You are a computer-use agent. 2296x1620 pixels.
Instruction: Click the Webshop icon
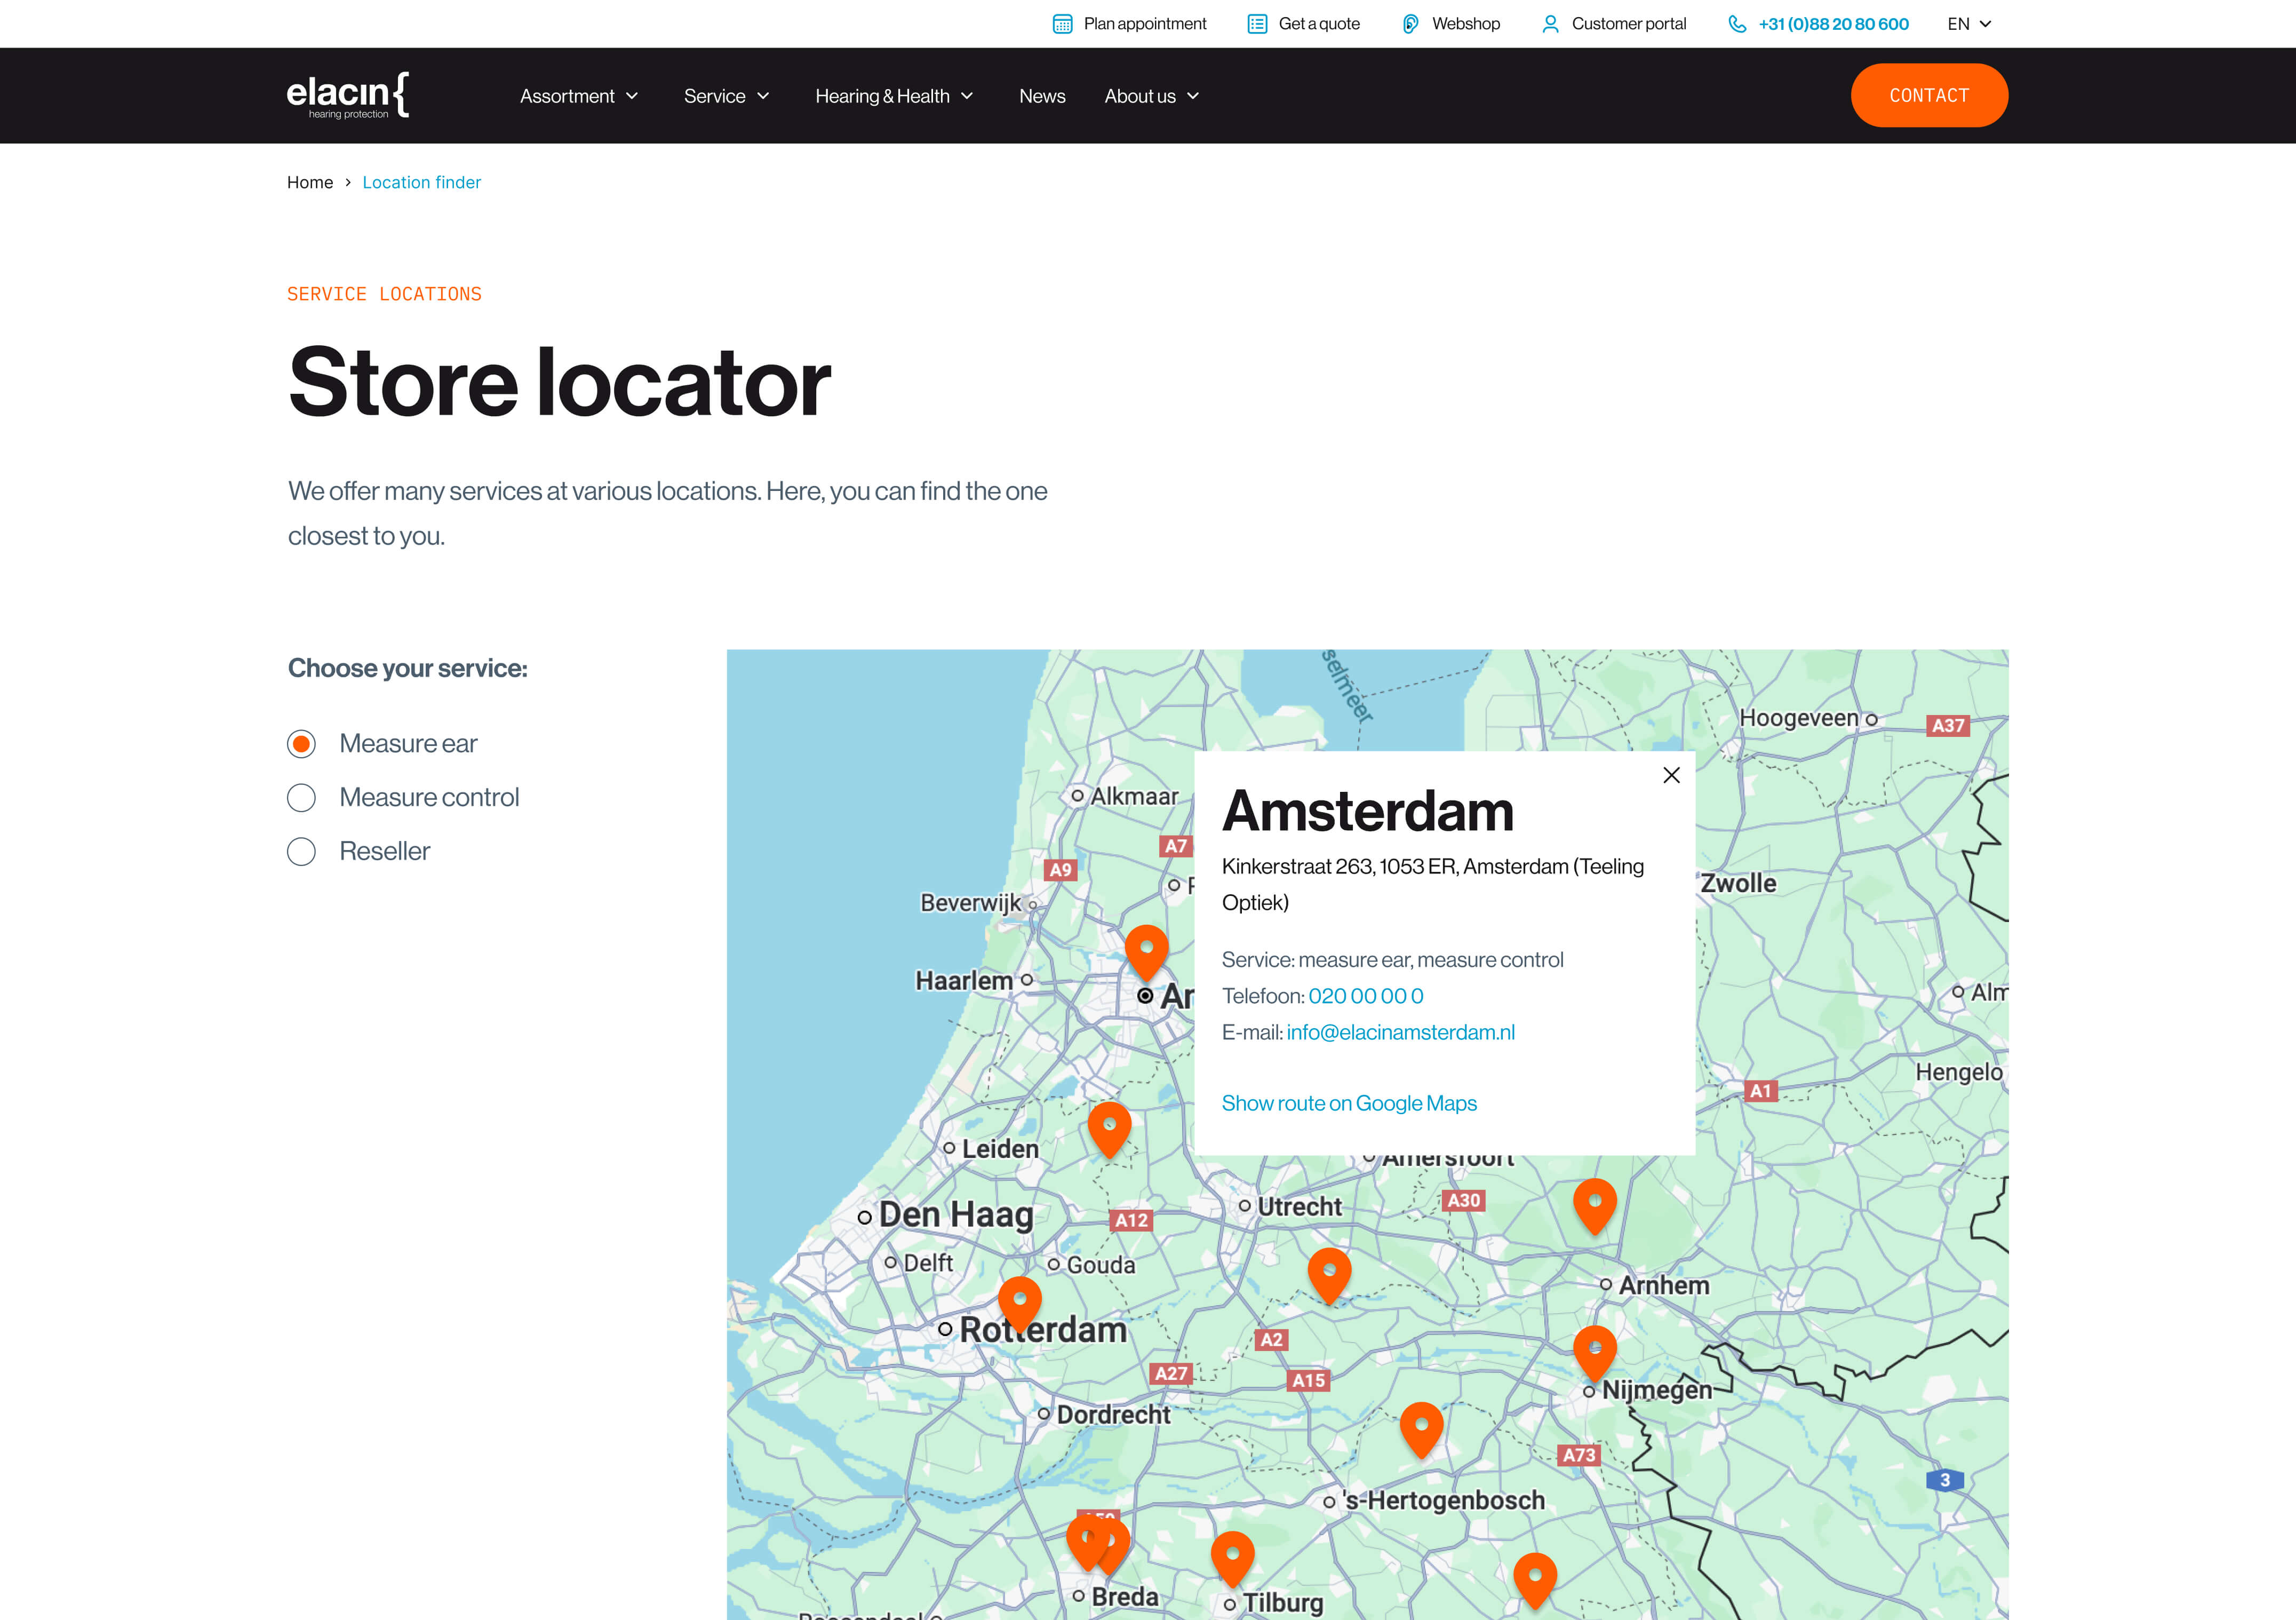coord(1410,23)
